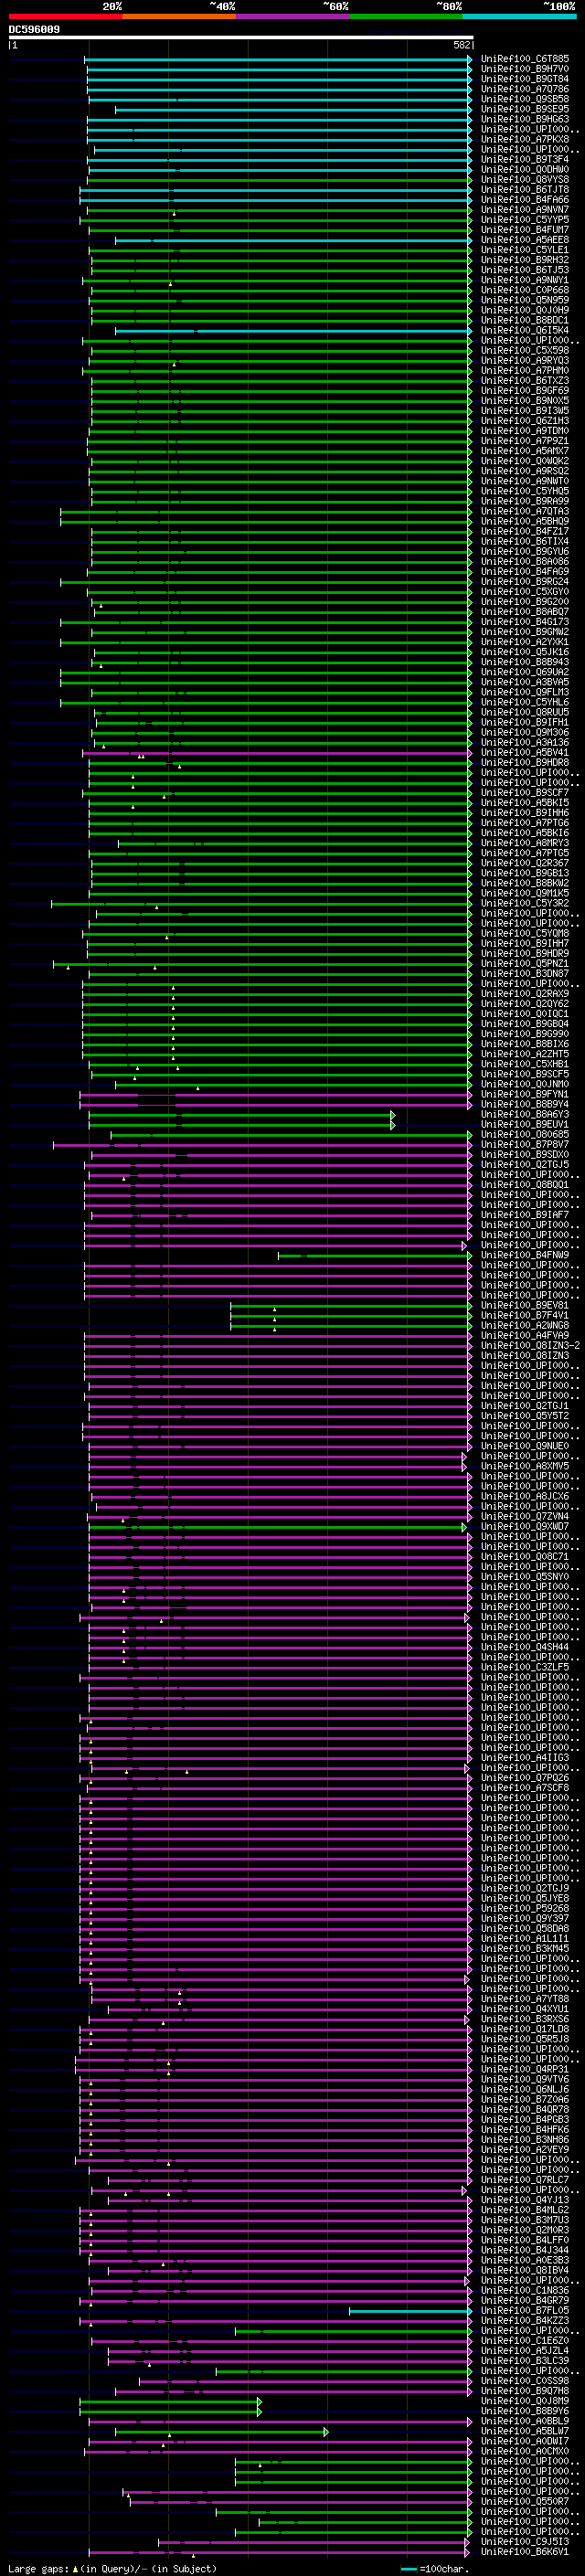Open hit UniRef100_B9SE95
The width and height of the screenshot is (585, 2576).
[525, 109]
